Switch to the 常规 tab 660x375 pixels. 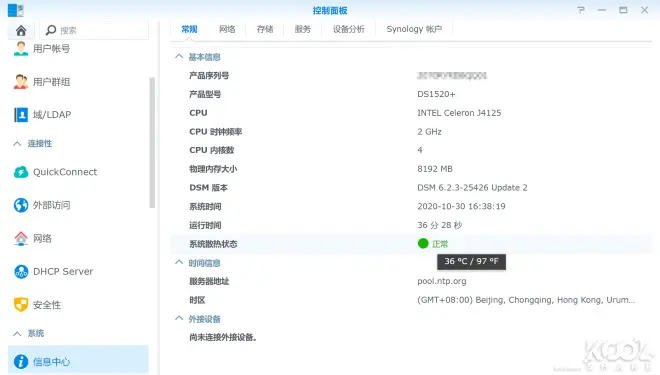[x=189, y=29]
